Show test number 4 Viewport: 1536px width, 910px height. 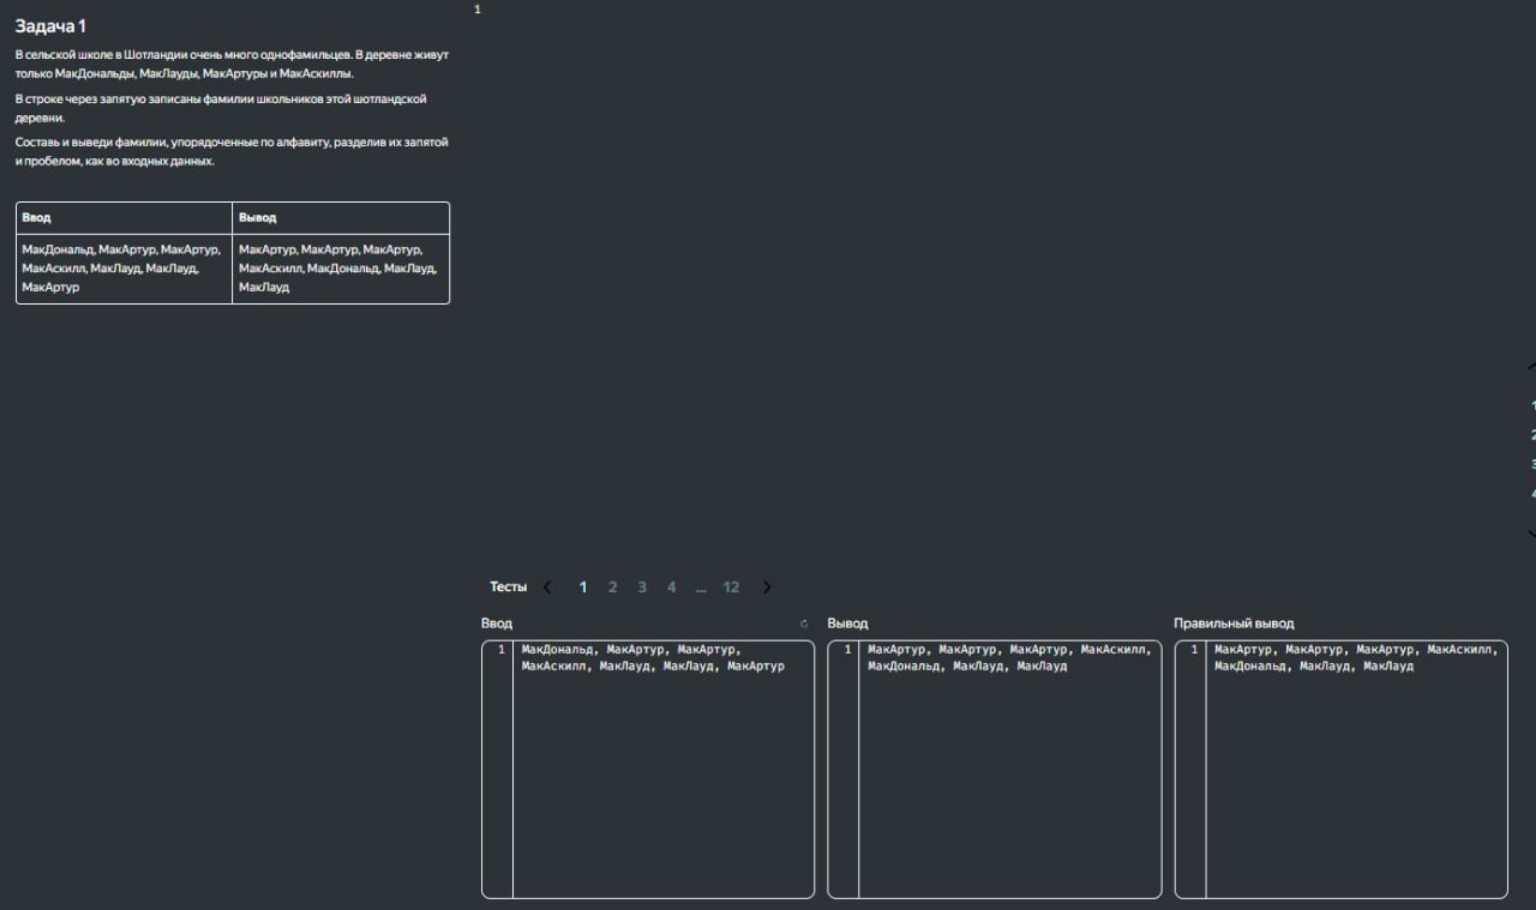point(671,587)
